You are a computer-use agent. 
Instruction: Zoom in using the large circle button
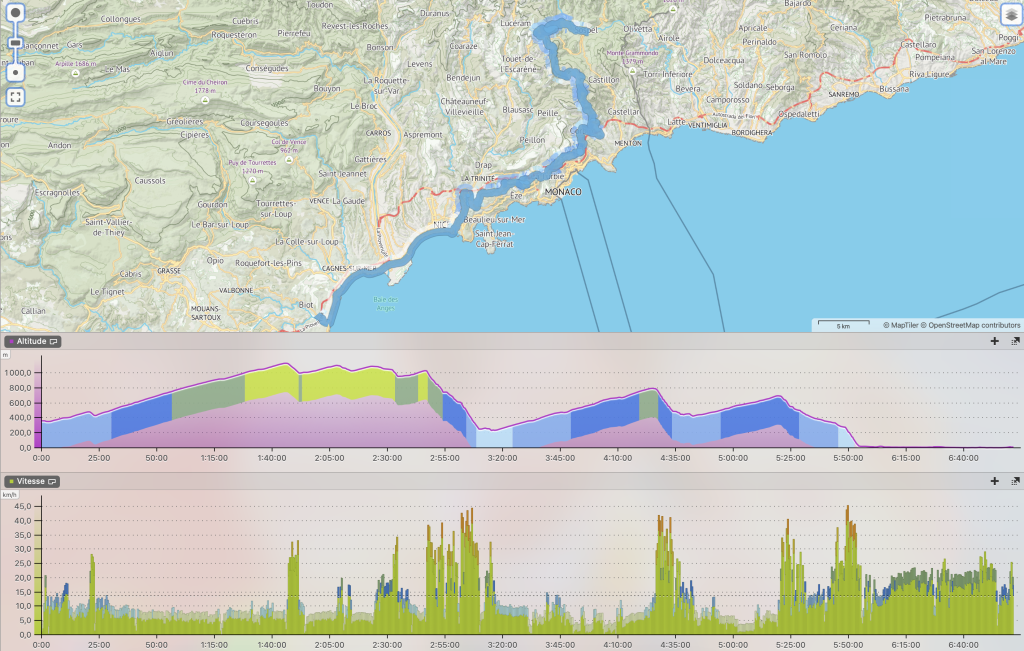(x=16, y=13)
